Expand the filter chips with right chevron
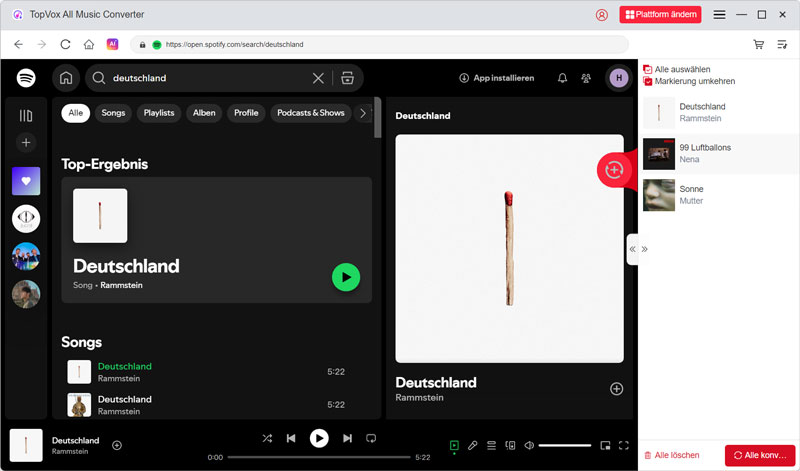This screenshot has width=800, height=471. coord(362,113)
